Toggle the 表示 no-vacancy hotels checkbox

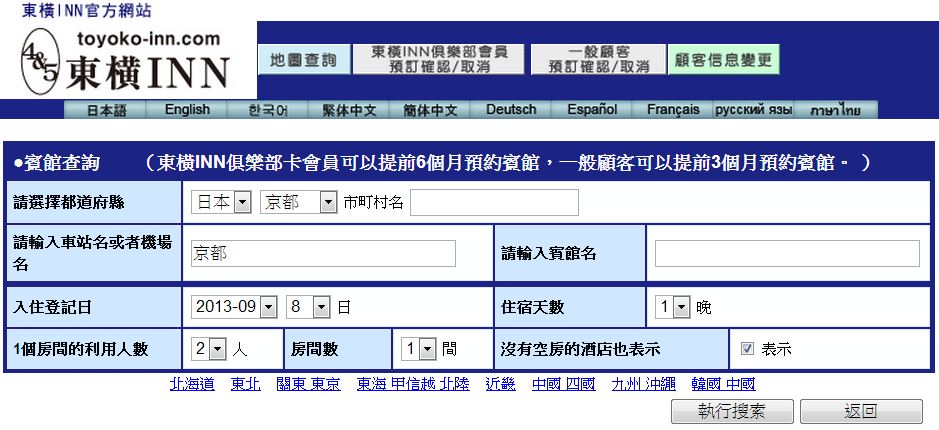click(x=747, y=349)
